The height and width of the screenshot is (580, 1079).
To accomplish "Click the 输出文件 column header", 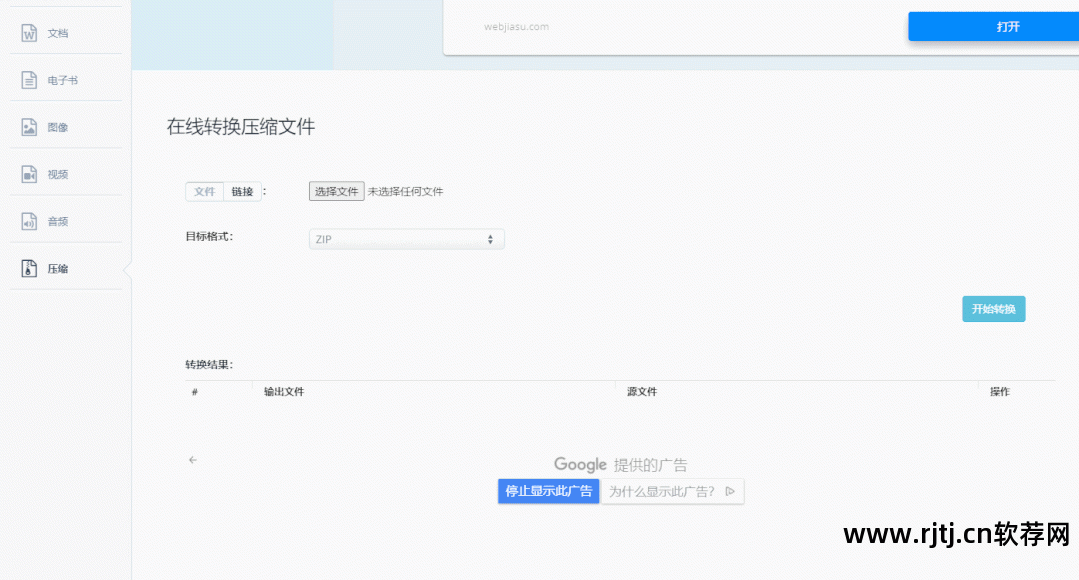I will click(x=284, y=392).
